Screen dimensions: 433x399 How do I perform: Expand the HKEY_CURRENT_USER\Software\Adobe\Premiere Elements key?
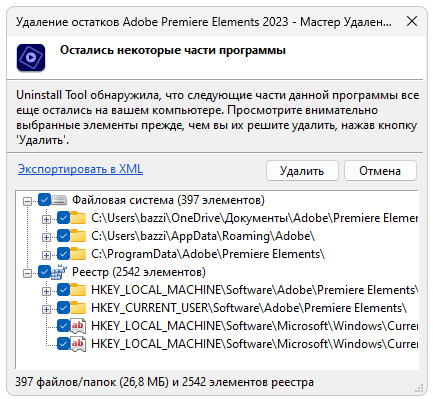[46, 309]
